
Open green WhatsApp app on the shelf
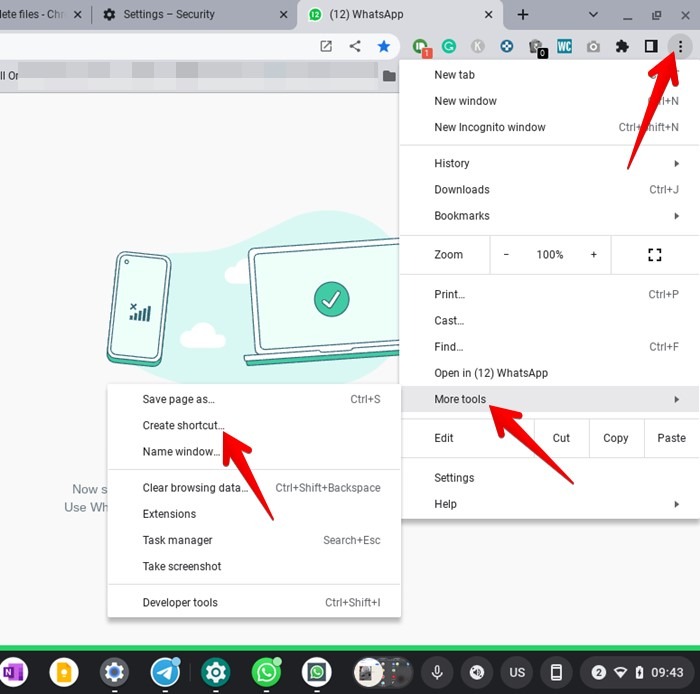(x=266, y=672)
